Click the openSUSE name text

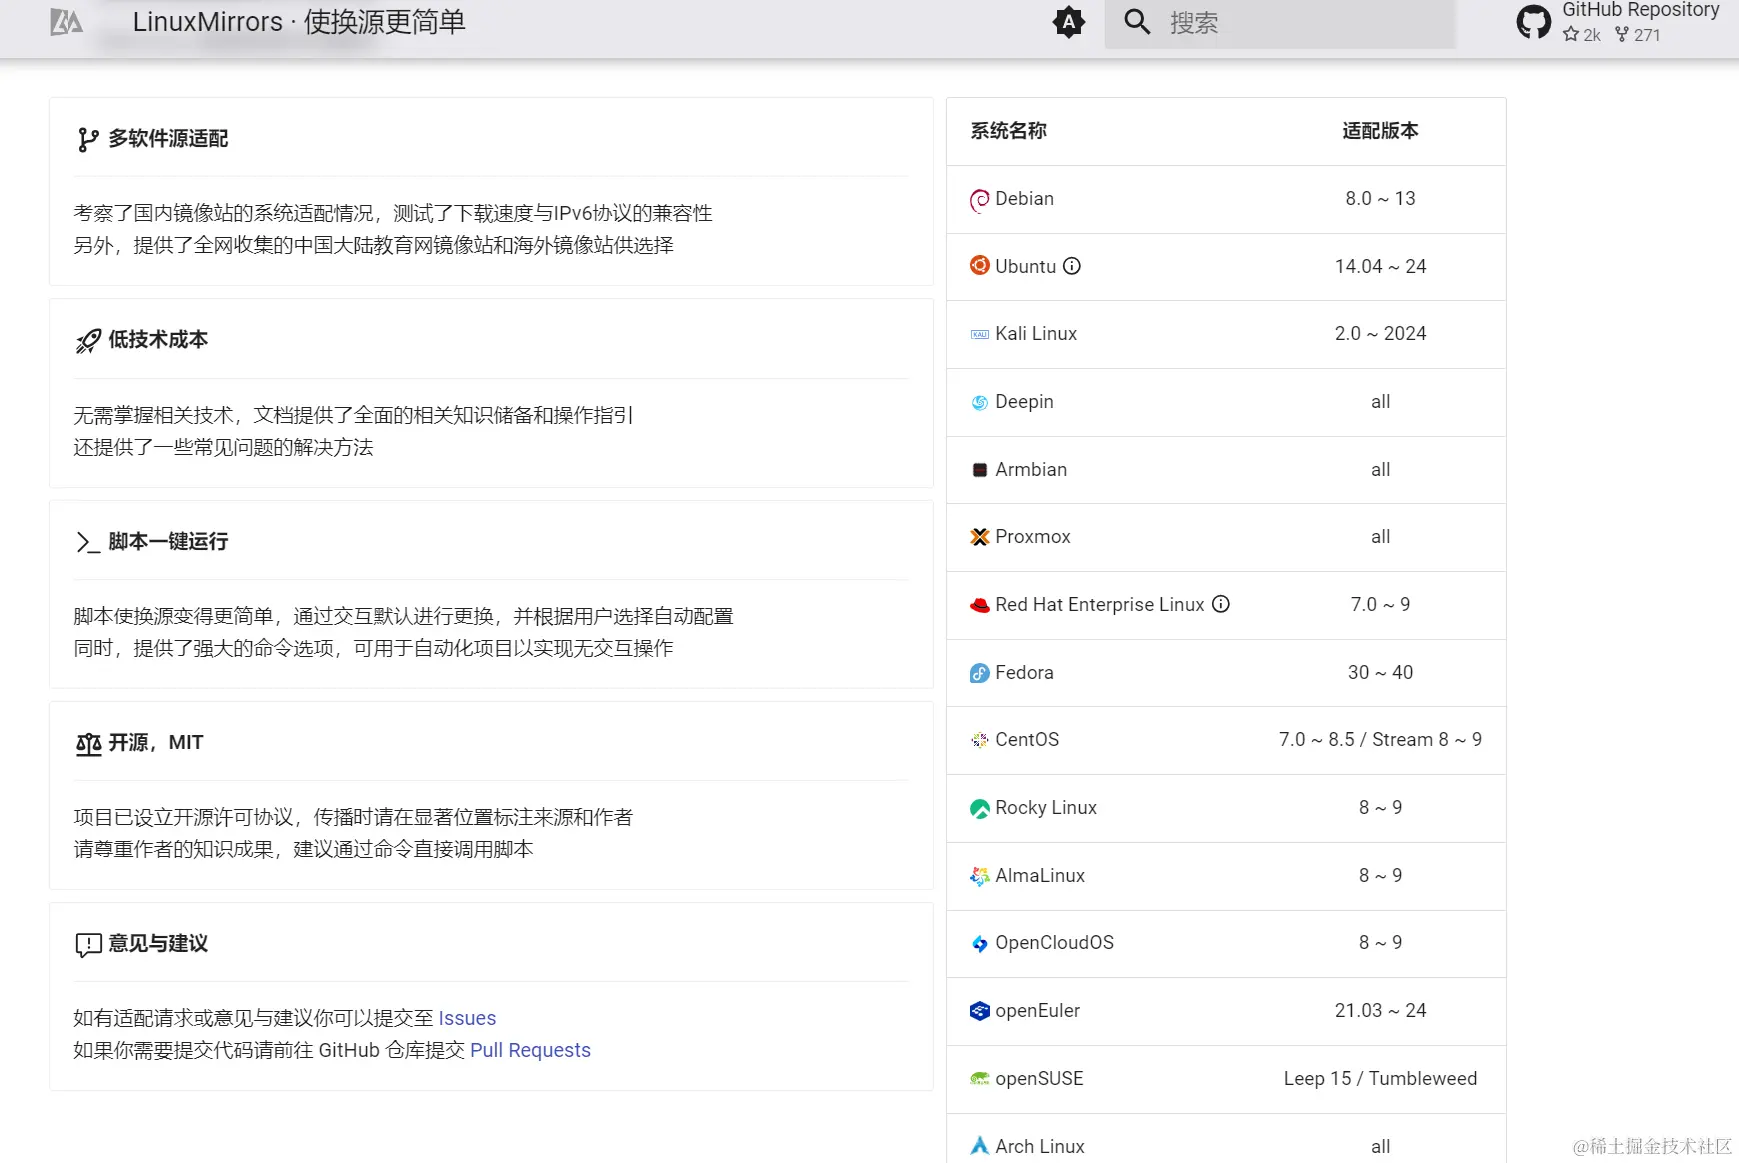tap(1039, 1078)
